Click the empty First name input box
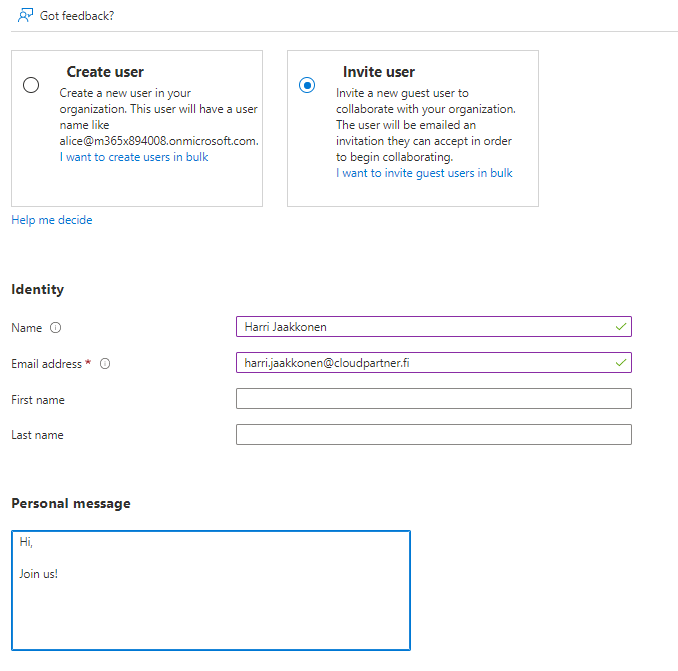Viewport: 678px width, 671px height. [x=433, y=399]
